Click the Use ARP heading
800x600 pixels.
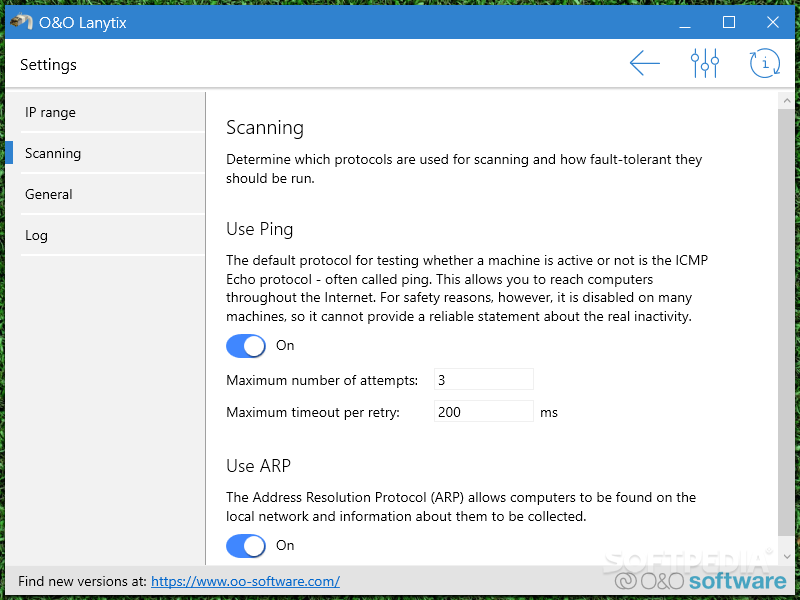point(258,466)
